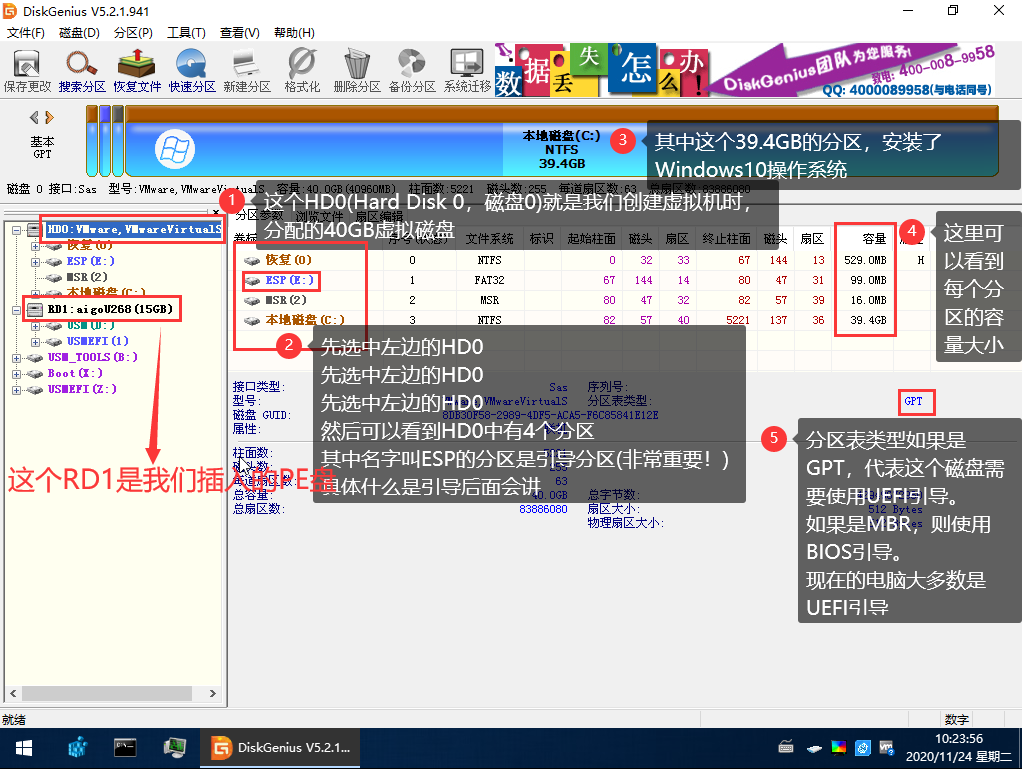
Task: Collapse the RD1 aigoU268 disk node
Action: [16, 310]
